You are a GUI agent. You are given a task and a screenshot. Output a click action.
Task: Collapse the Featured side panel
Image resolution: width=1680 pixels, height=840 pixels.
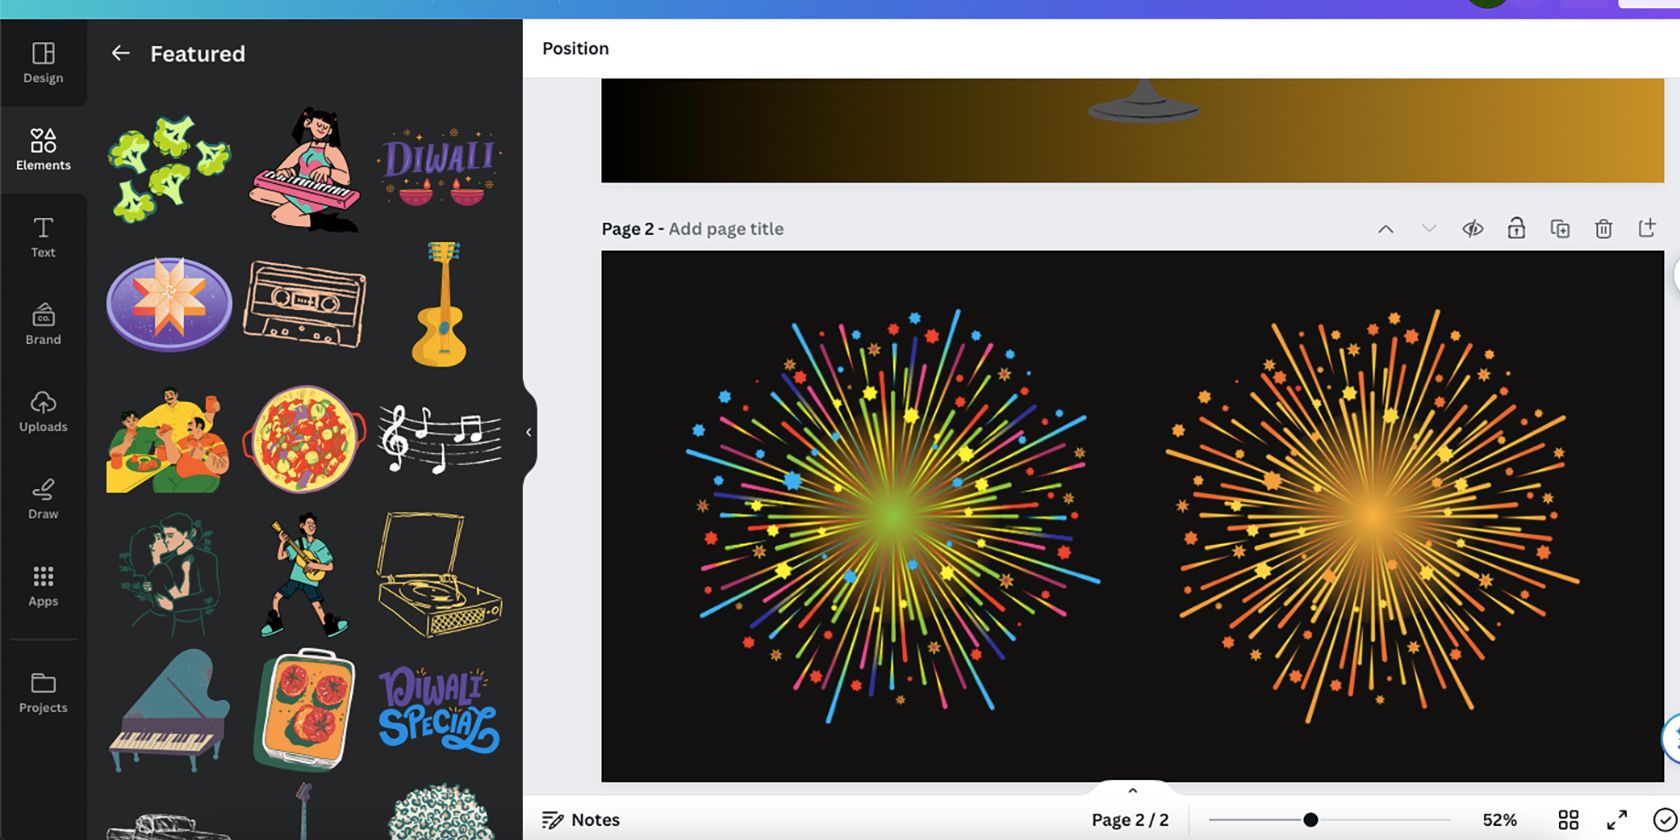pos(528,432)
